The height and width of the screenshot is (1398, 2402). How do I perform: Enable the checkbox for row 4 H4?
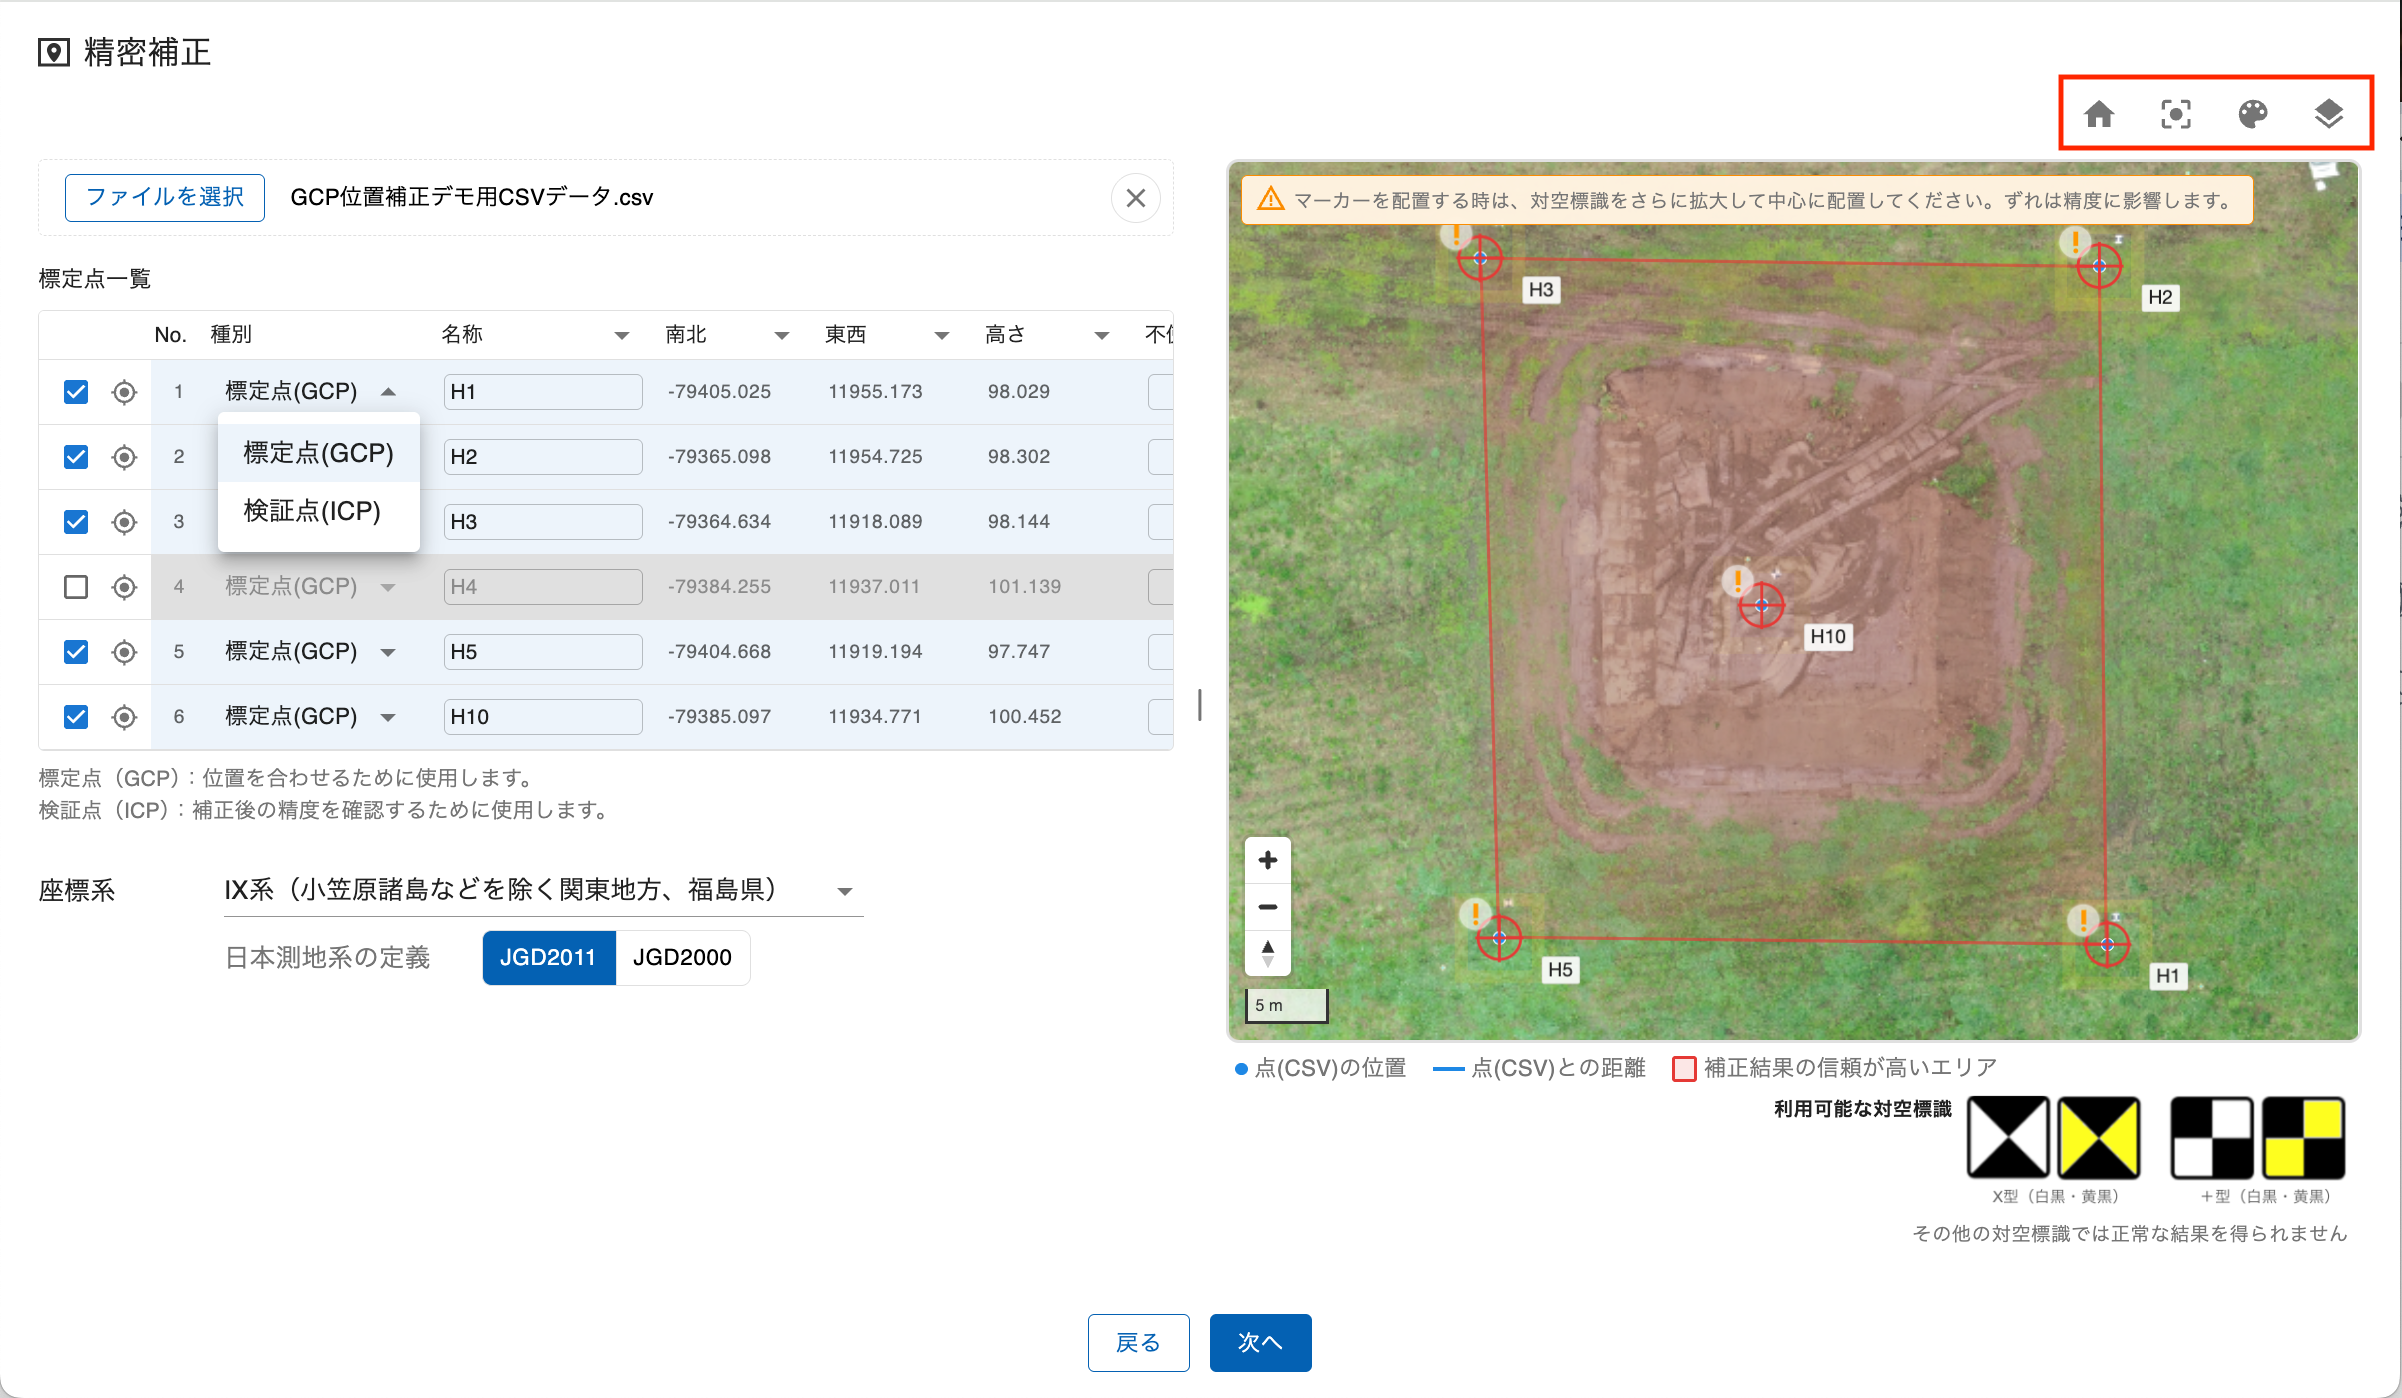[76, 587]
